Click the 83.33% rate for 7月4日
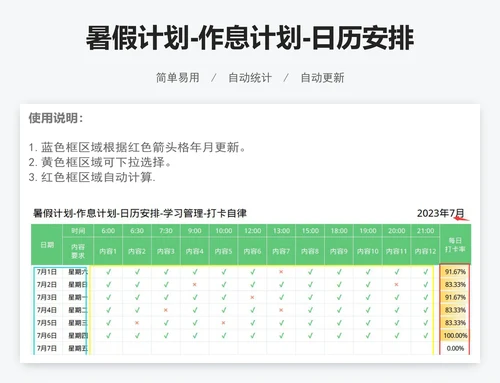The image size is (500, 383). pyautogui.click(x=455, y=310)
